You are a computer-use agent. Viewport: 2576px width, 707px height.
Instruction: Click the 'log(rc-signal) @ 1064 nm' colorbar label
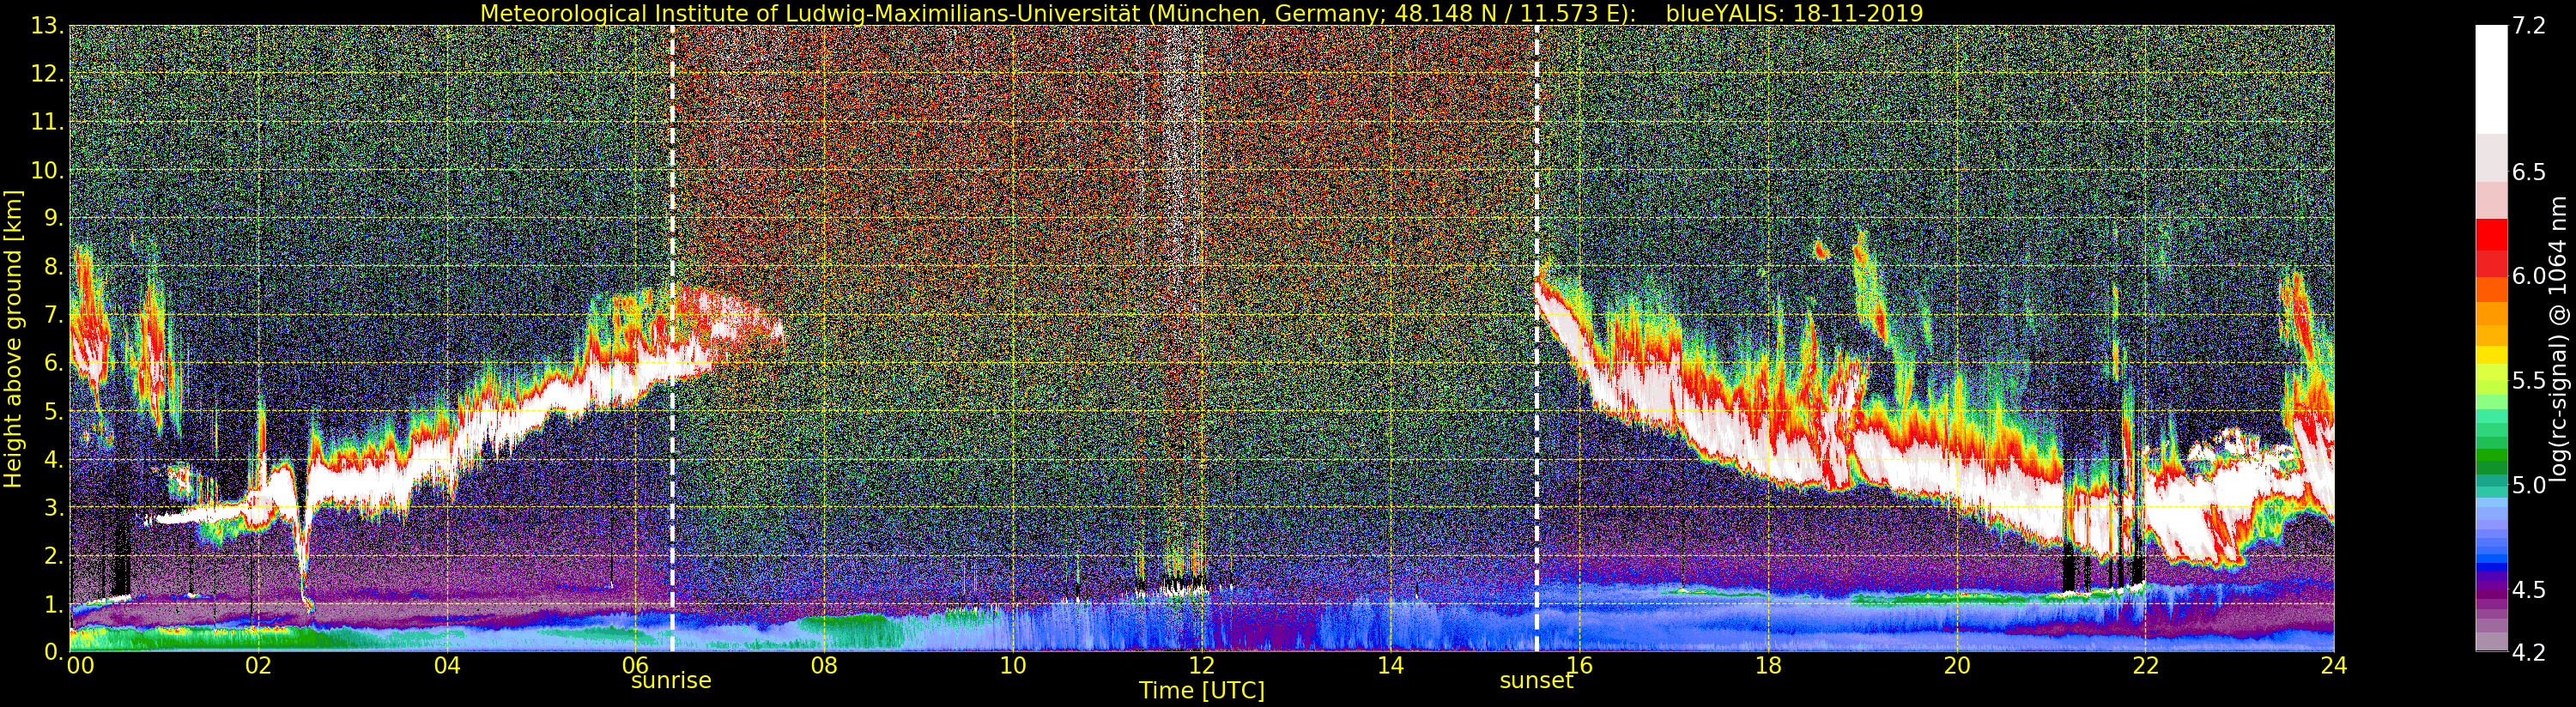[x=2558, y=338]
